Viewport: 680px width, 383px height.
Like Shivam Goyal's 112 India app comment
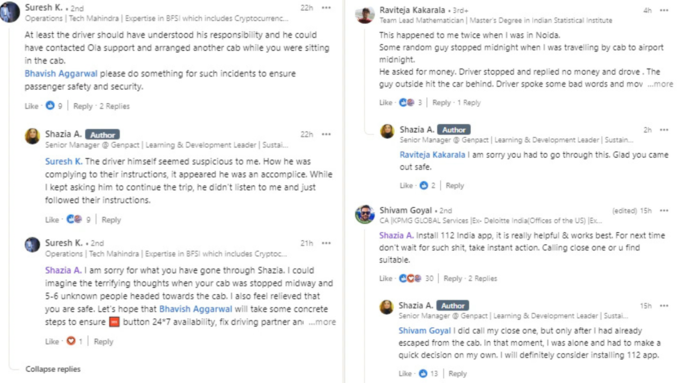pyautogui.click(x=386, y=278)
